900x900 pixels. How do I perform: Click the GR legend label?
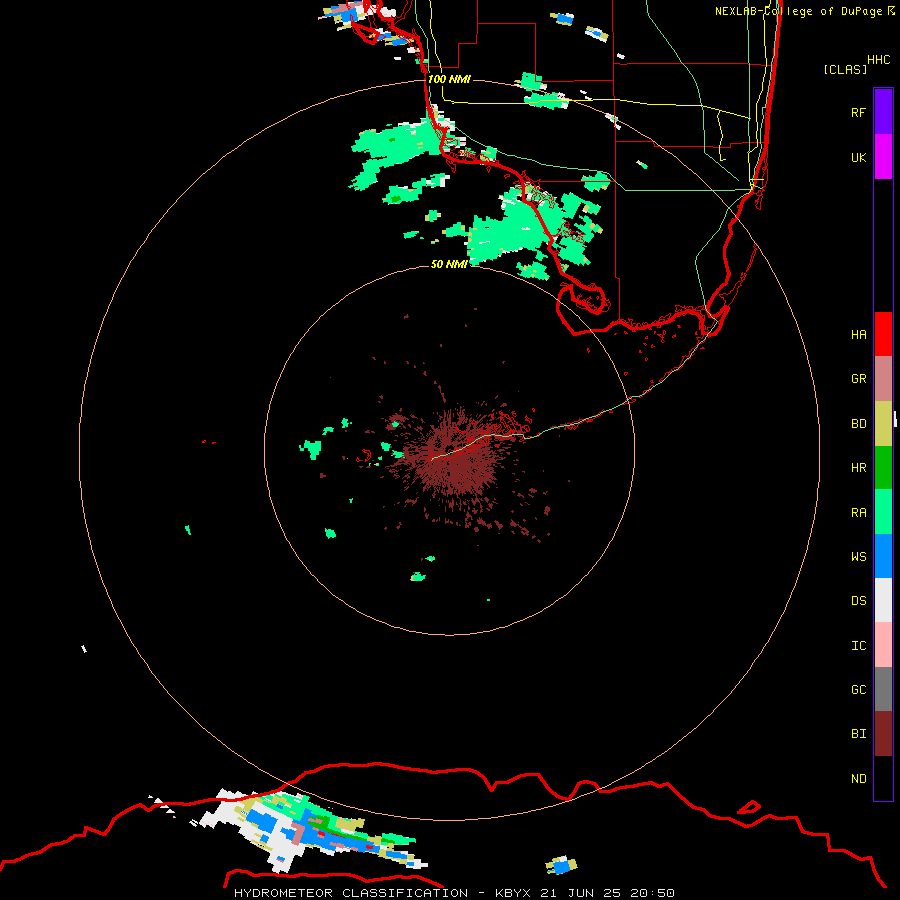point(858,379)
